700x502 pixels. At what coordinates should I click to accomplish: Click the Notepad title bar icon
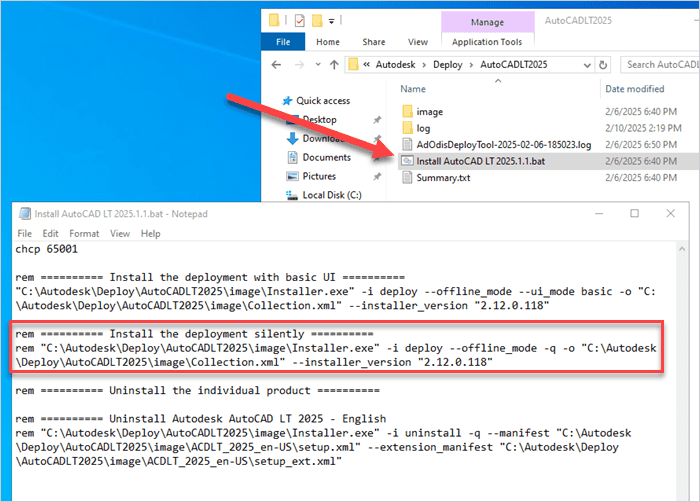[x=25, y=214]
